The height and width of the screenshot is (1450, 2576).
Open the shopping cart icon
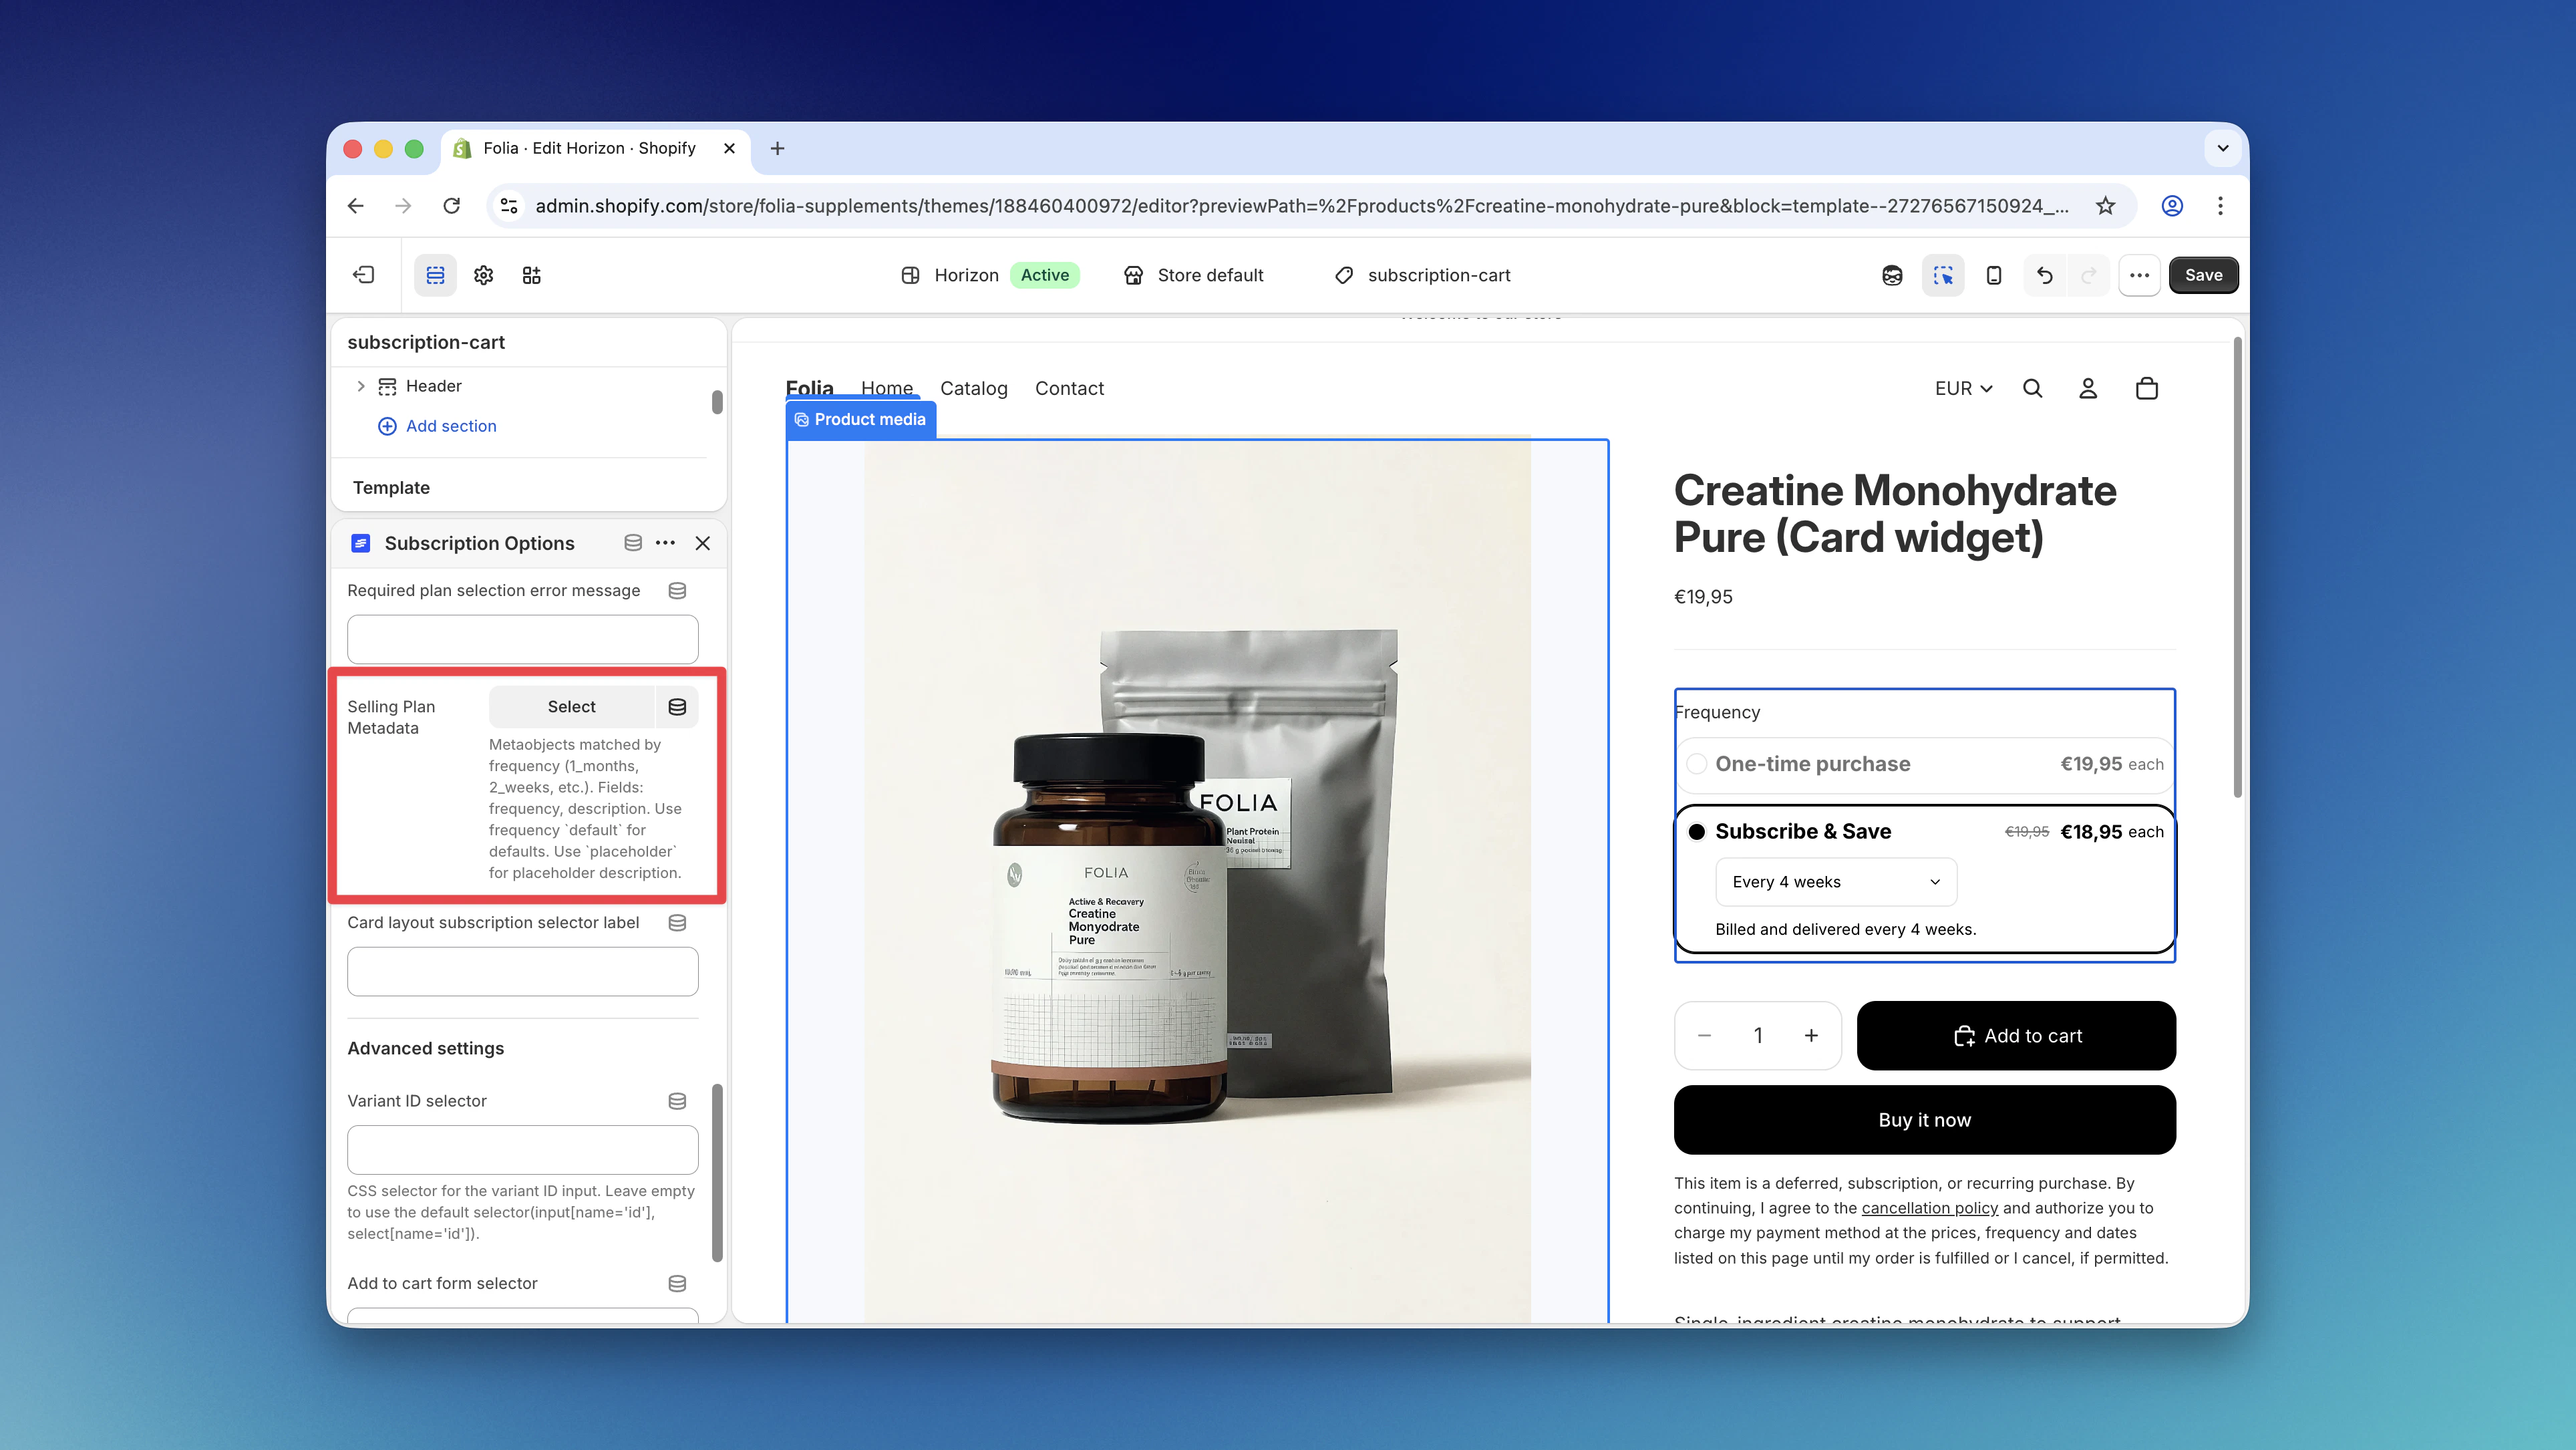(x=2147, y=388)
